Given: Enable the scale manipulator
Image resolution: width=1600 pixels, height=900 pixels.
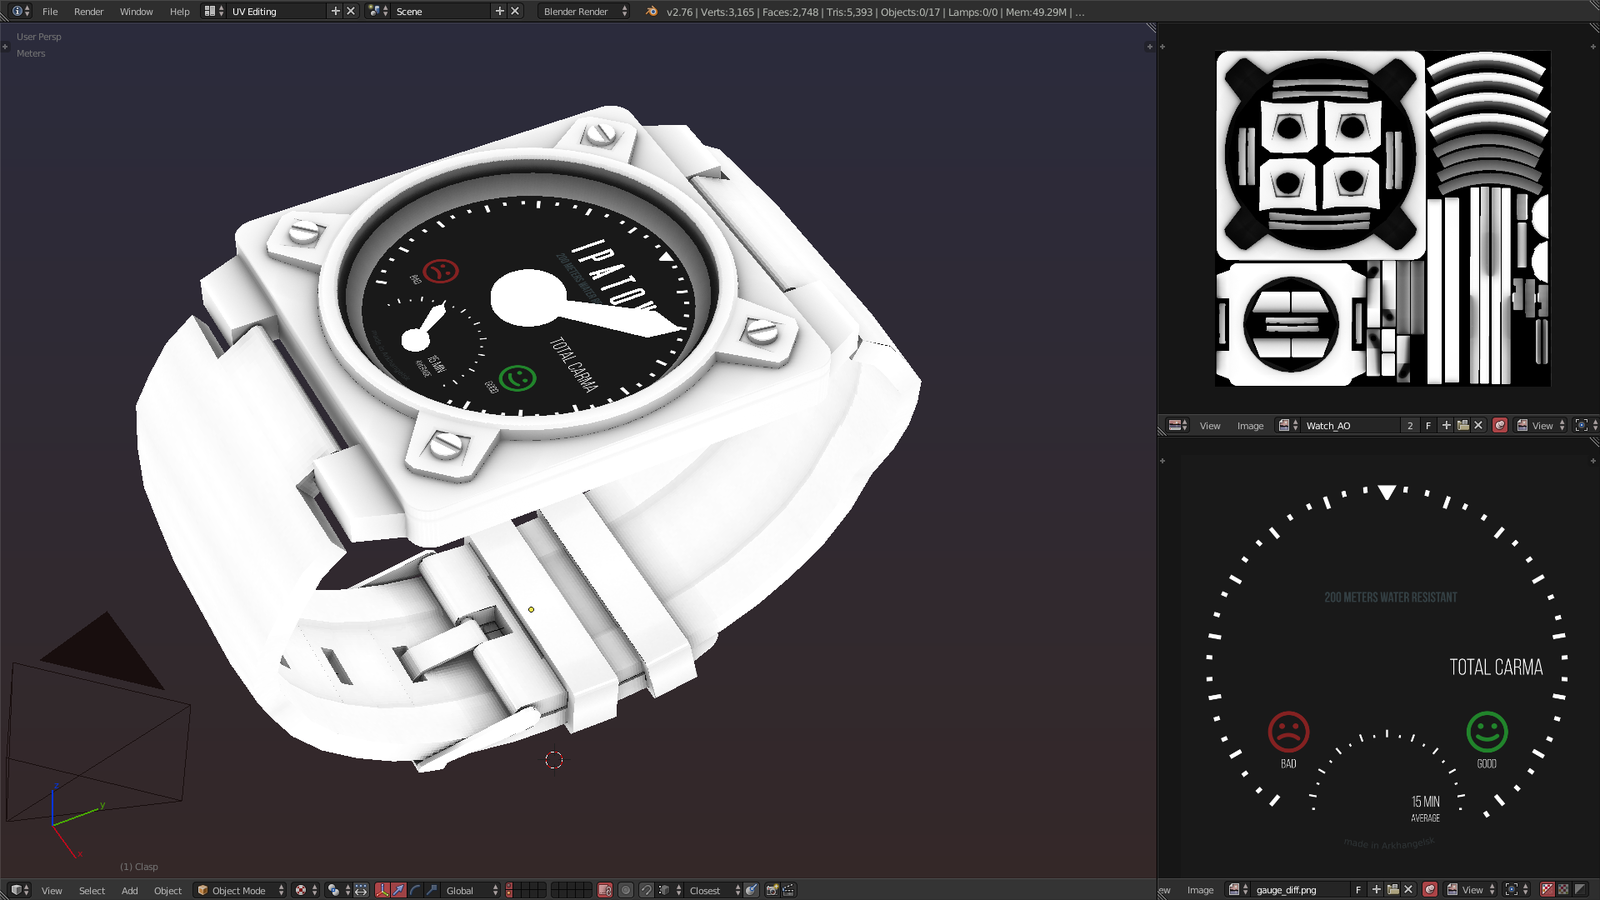Looking at the screenshot, I should 431,890.
